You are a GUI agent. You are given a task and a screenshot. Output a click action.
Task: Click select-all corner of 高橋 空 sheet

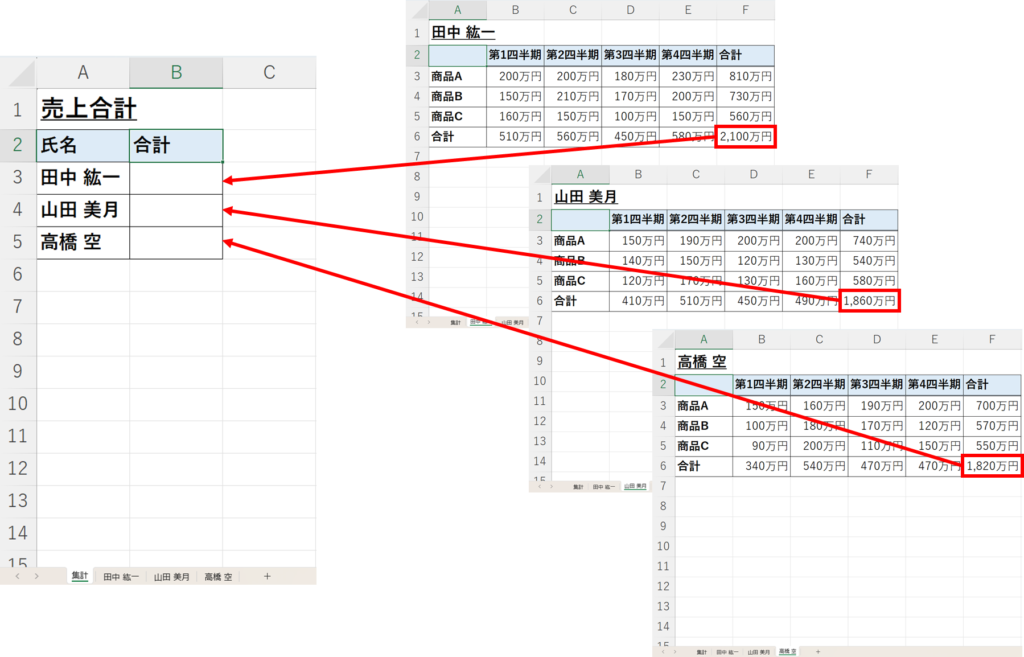[663, 340]
